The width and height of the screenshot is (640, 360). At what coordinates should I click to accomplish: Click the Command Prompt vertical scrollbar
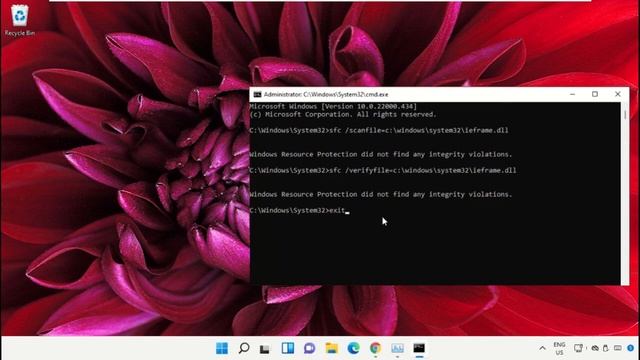[x=625, y=193]
